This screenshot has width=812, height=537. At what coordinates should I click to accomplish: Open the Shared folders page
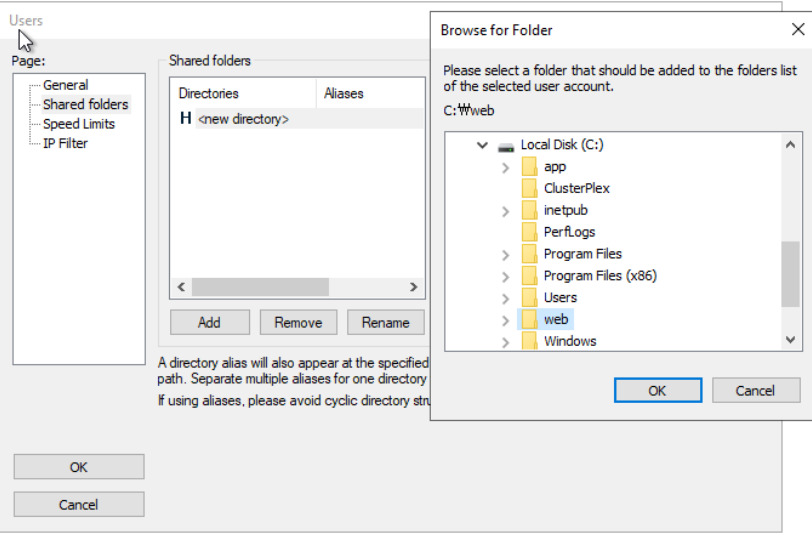click(x=85, y=105)
